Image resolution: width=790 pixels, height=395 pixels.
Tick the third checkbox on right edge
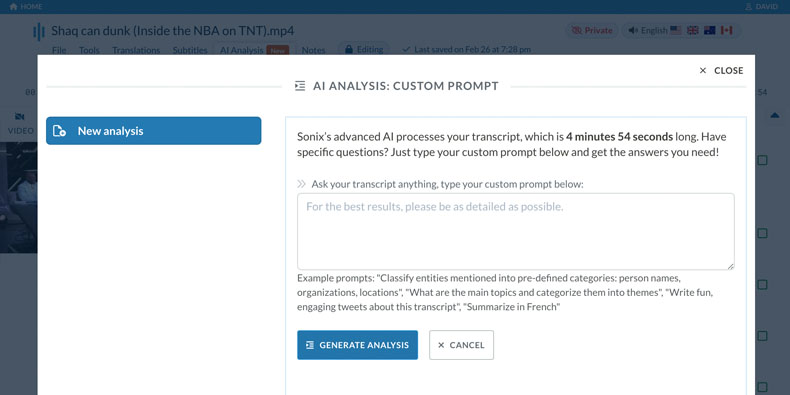tap(762, 285)
